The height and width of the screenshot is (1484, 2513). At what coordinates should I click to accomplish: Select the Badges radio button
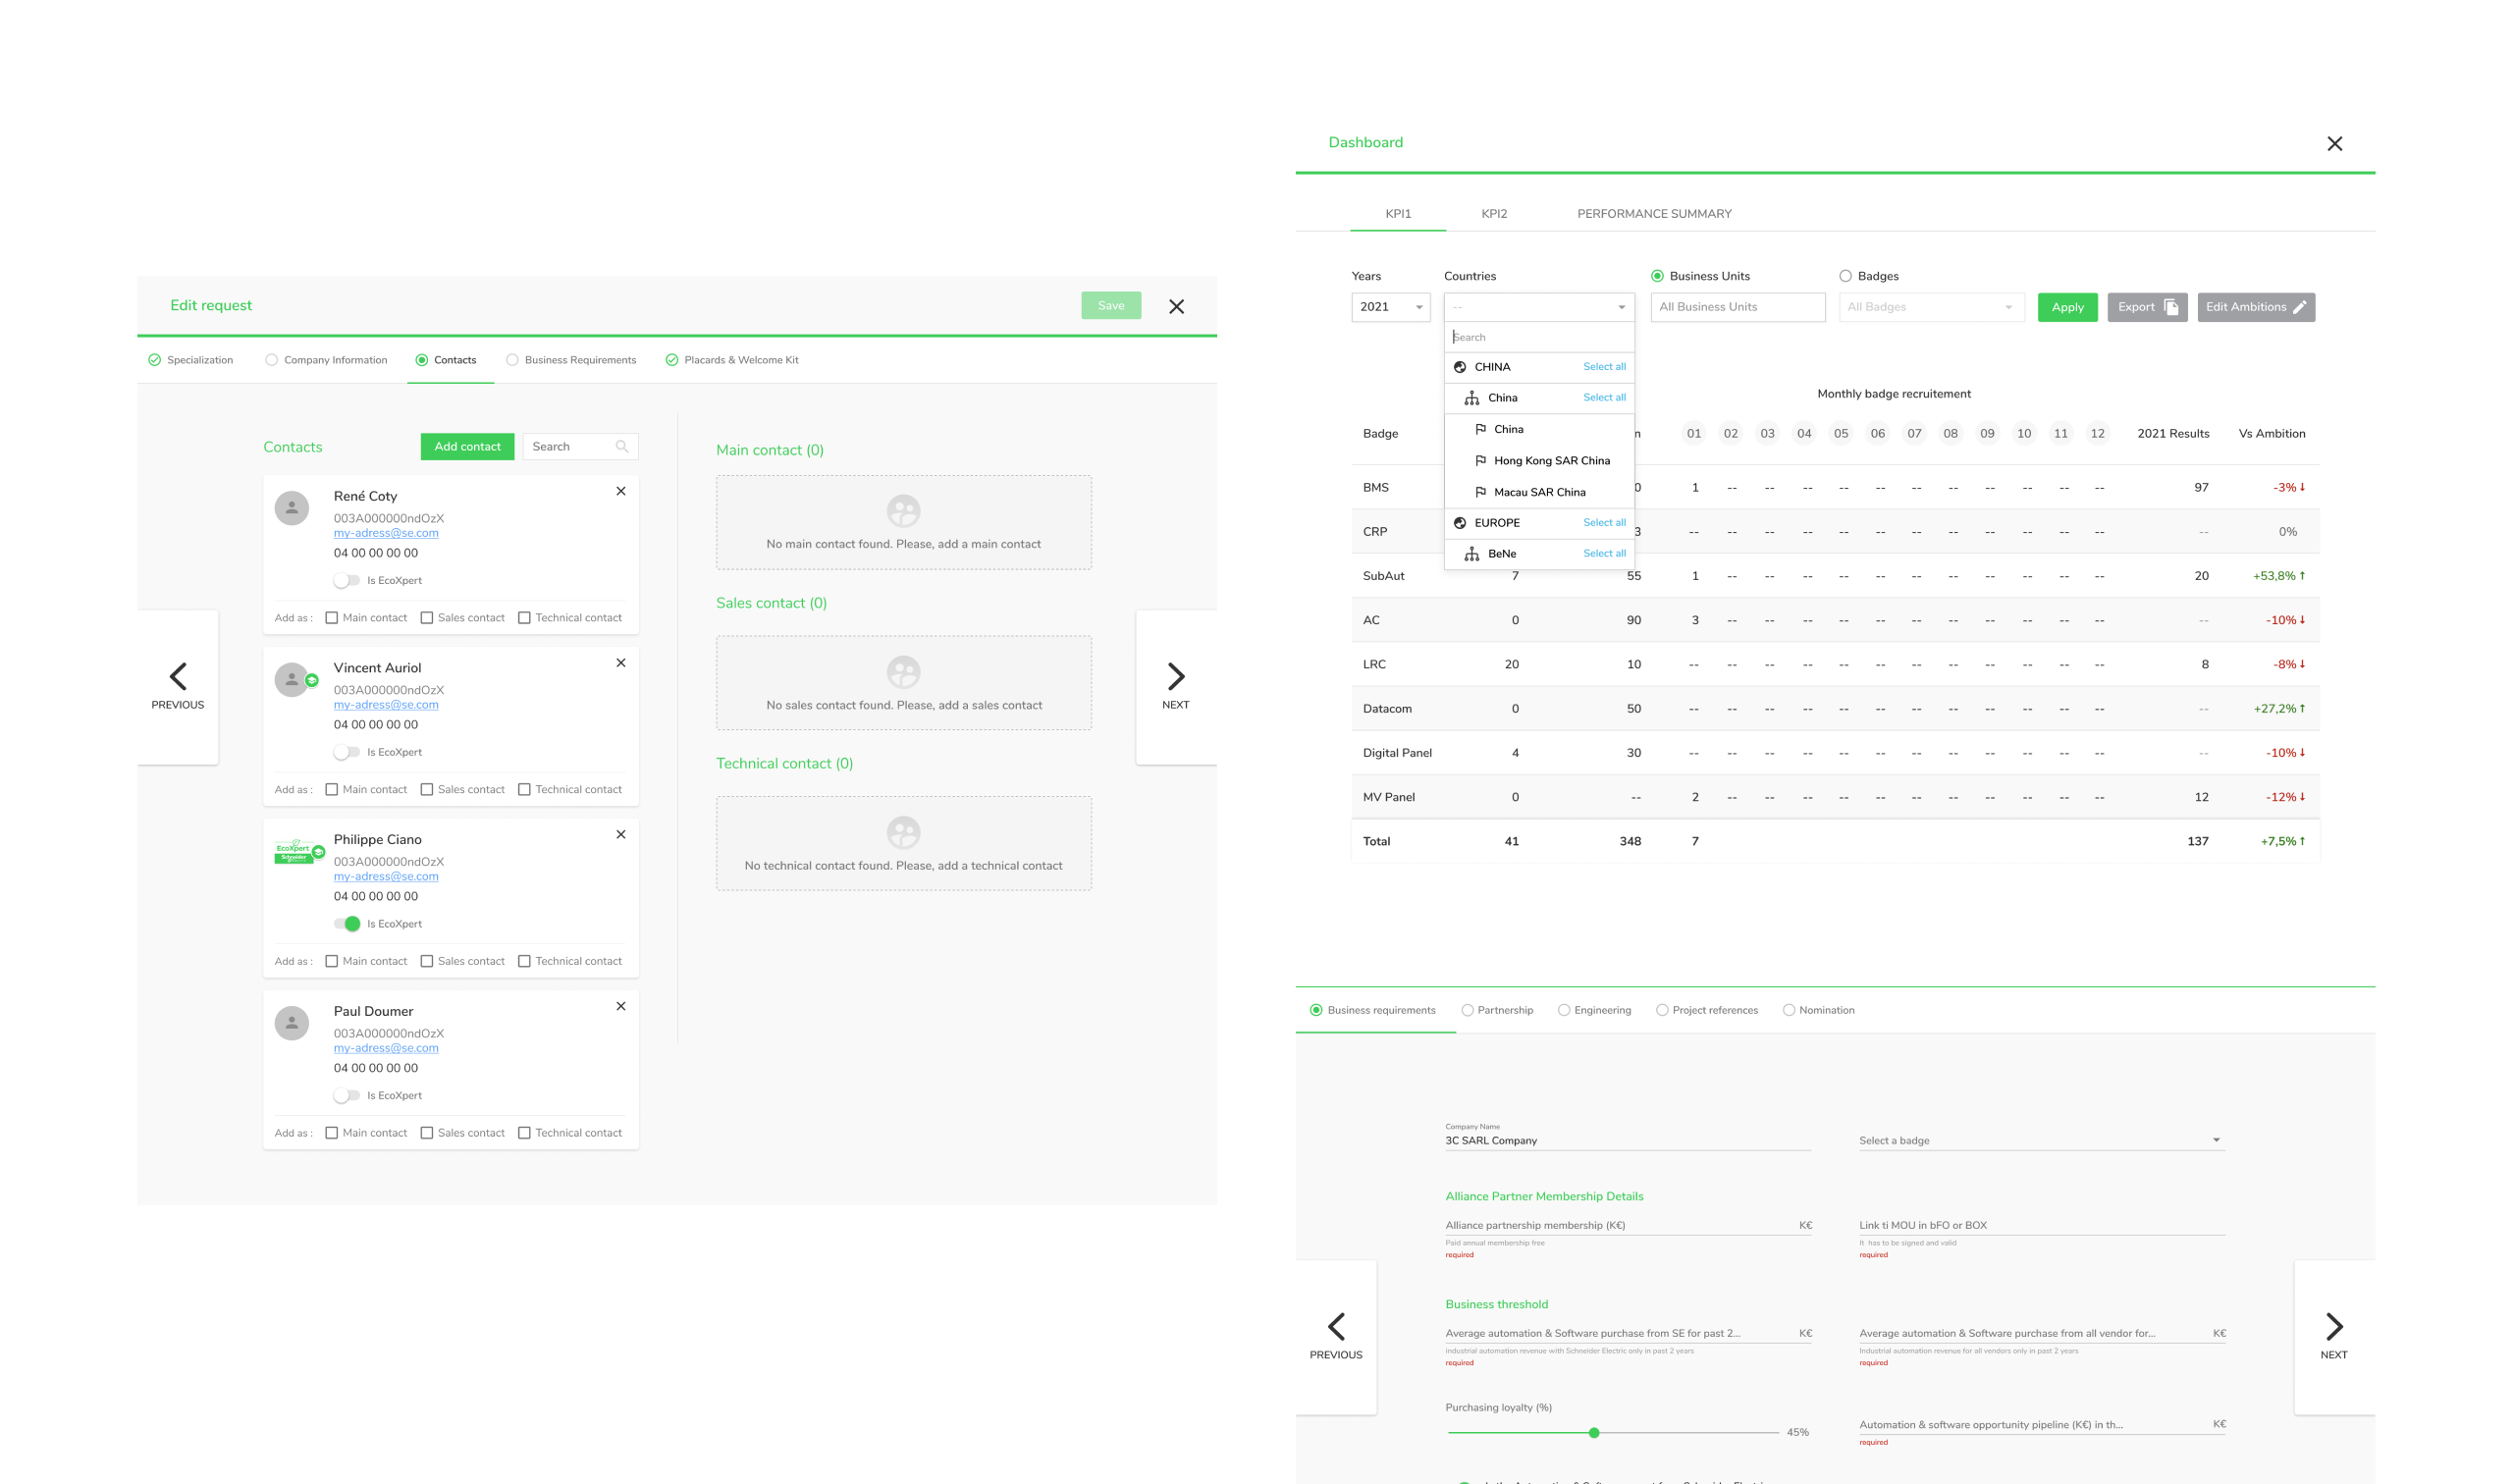click(1845, 276)
